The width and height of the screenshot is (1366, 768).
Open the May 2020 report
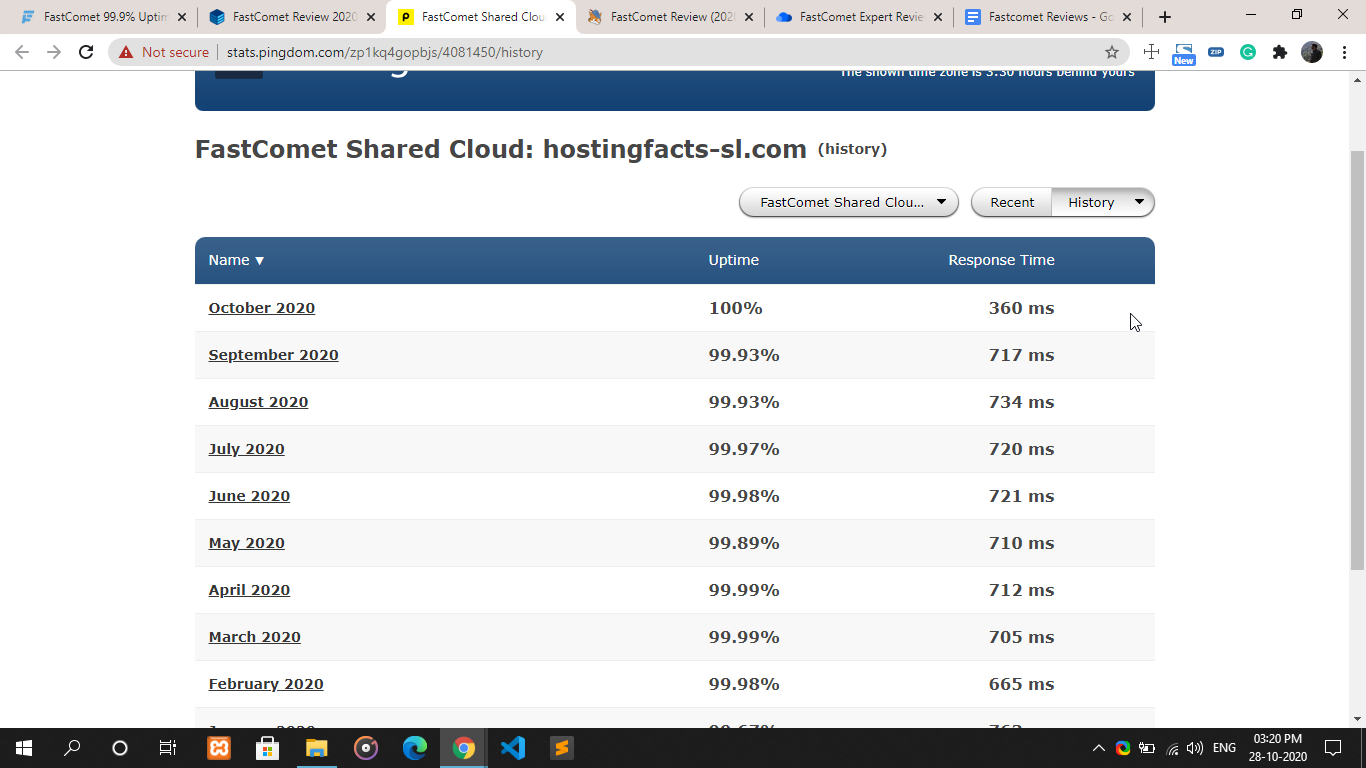pyautogui.click(x=246, y=543)
